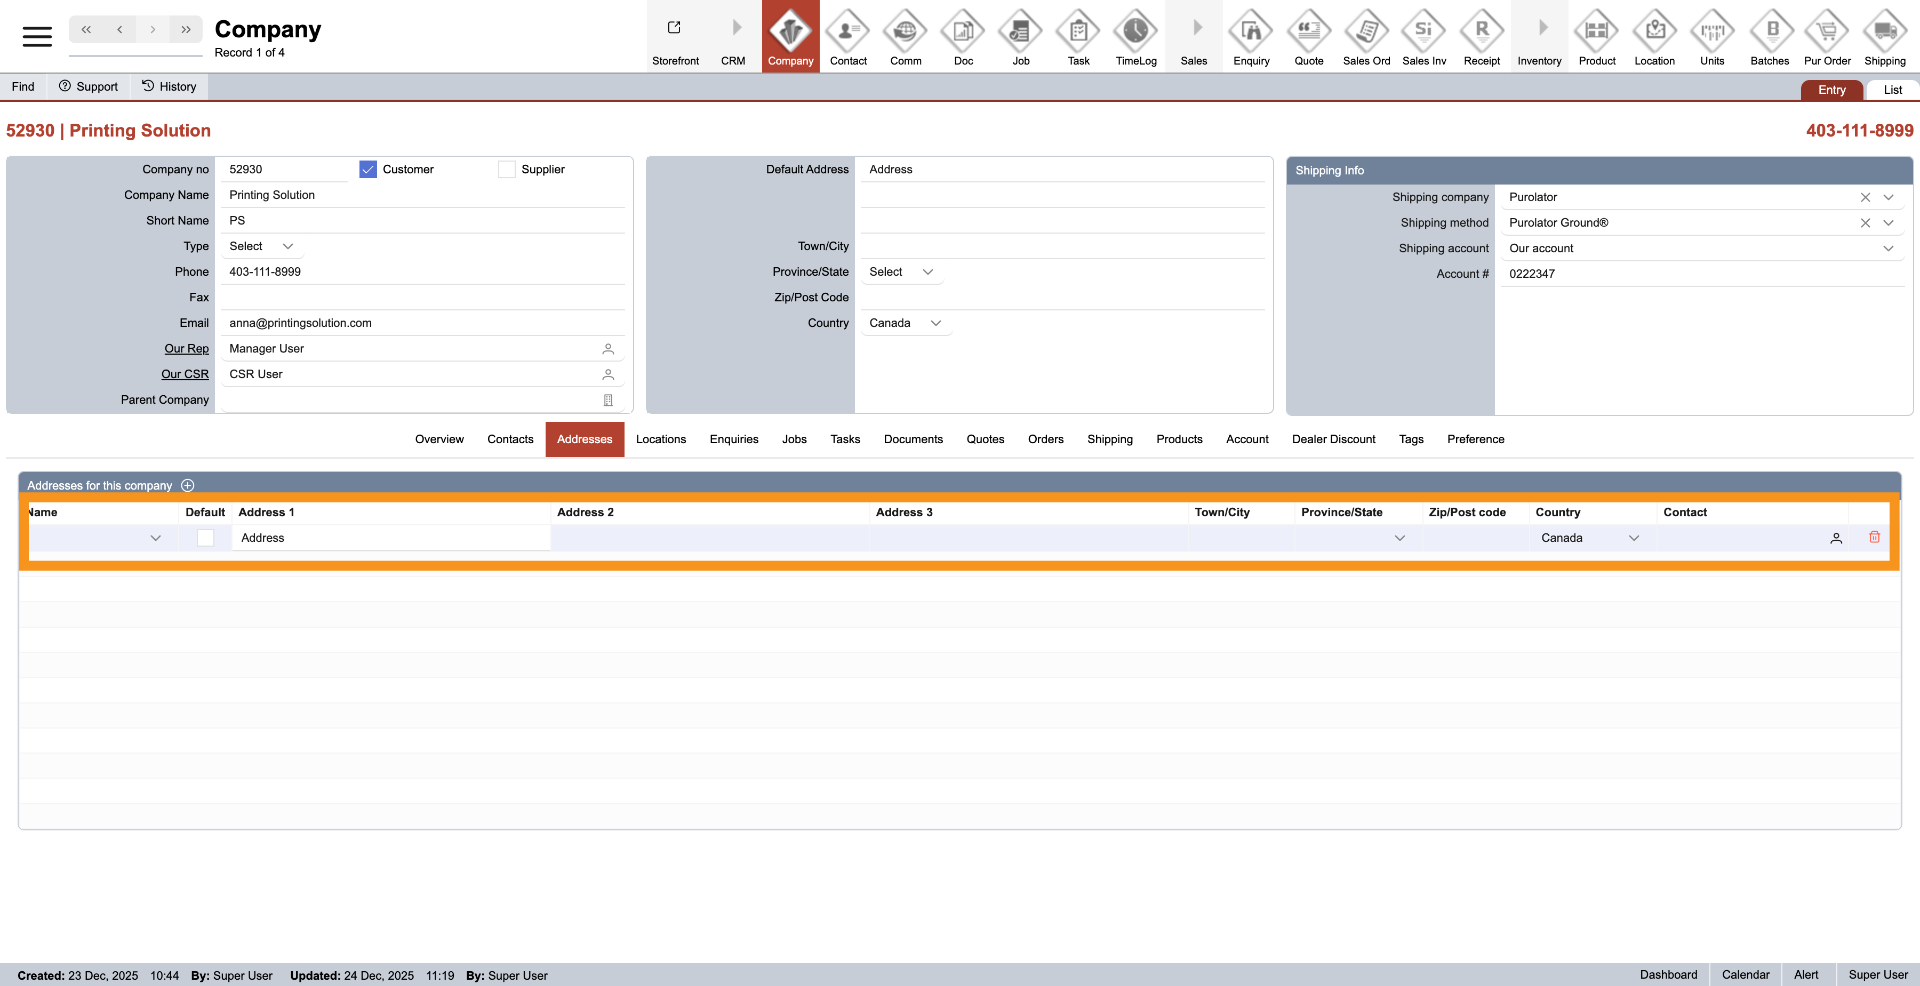The image size is (1920, 986).
Task: Delete the address row with trash icon
Action: pos(1874,538)
